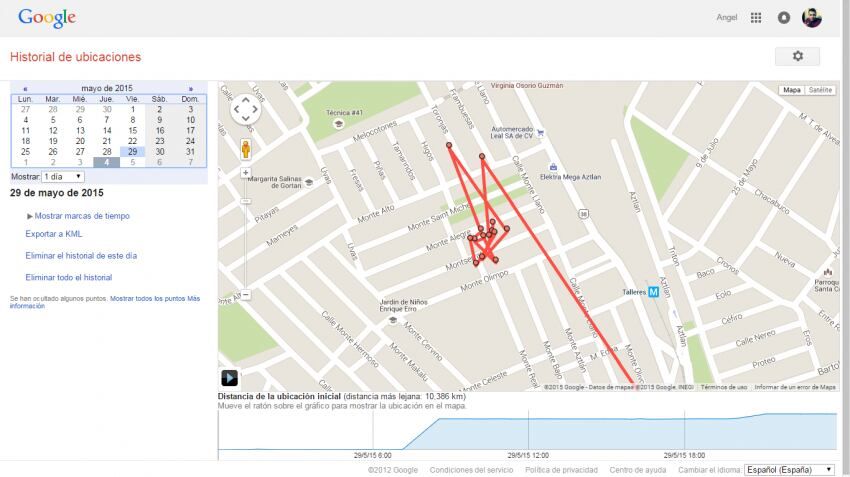Open the user profile avatar
Viewport: 850px width, 477px height.
pos(812,18)
